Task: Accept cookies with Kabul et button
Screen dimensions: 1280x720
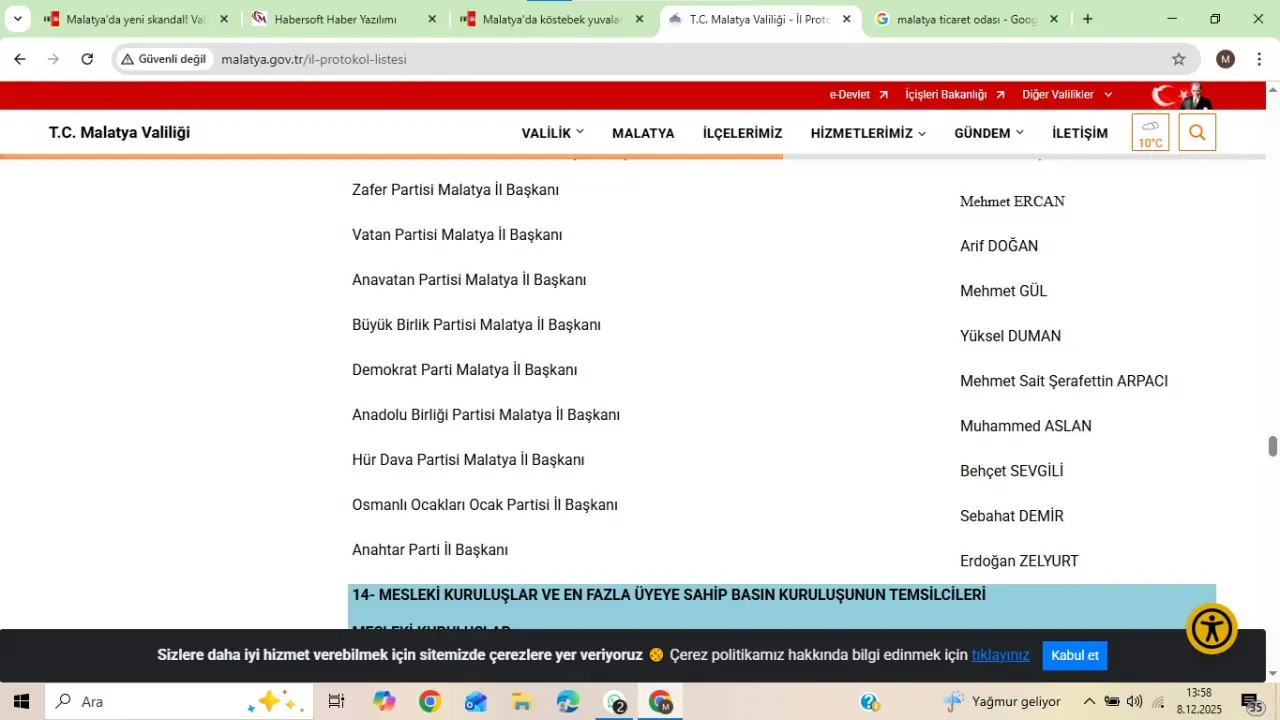Action: click(1074, 655)
